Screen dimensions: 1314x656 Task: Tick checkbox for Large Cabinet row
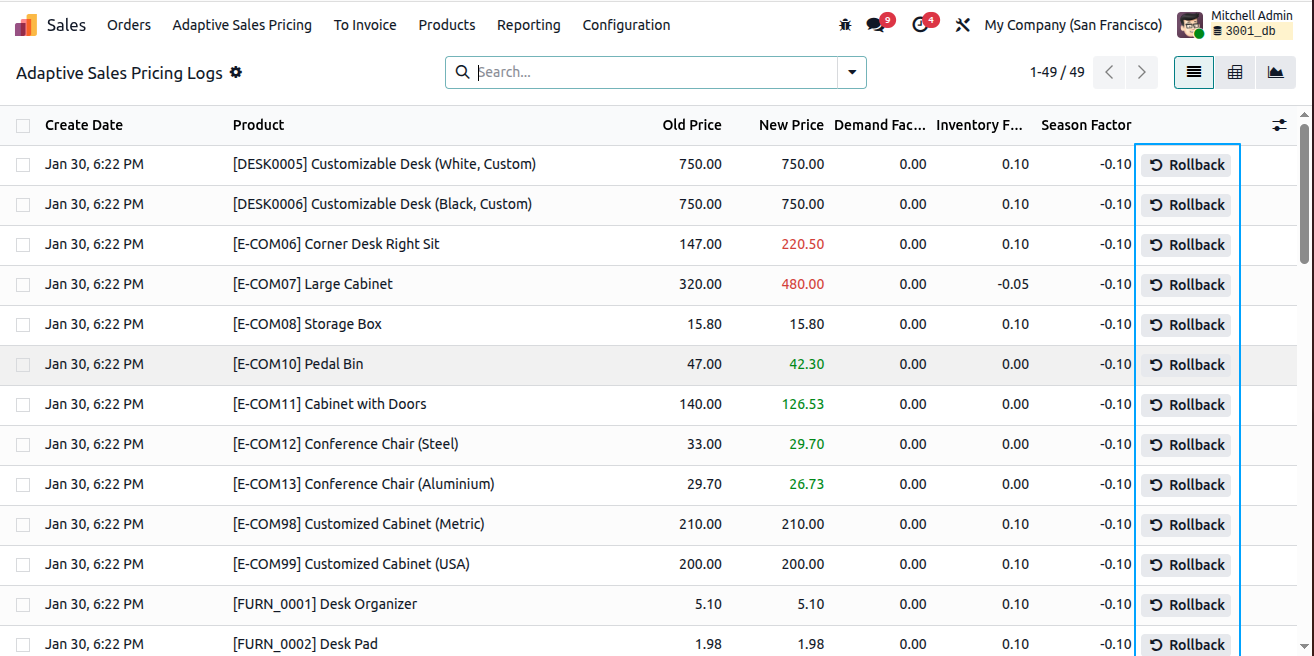[x=23, y=285]
